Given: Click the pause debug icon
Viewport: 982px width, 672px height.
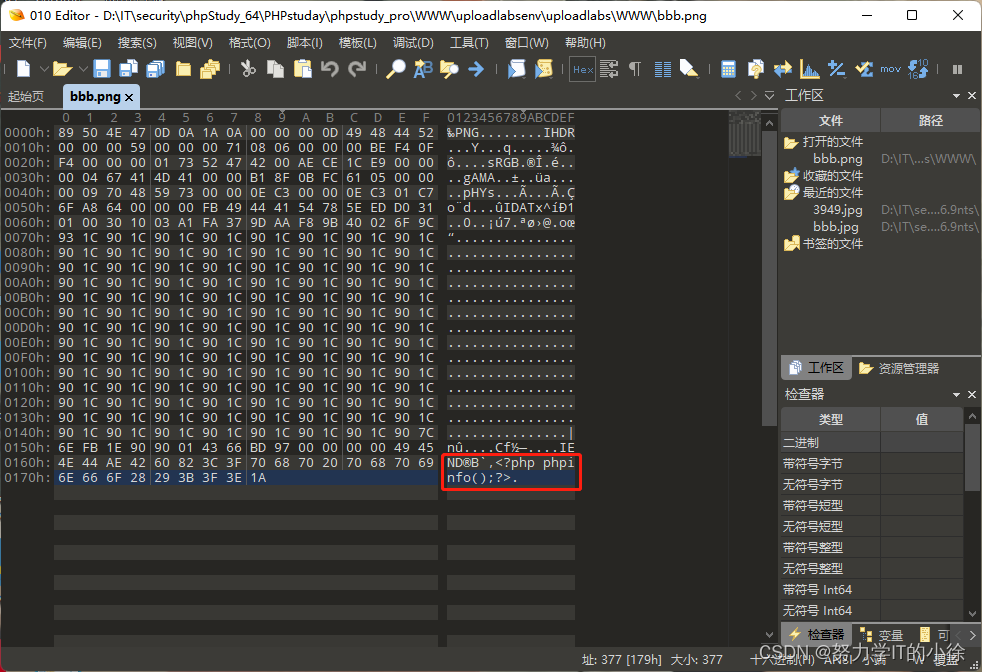Looking at the screenshot, I should coord(957,70).
